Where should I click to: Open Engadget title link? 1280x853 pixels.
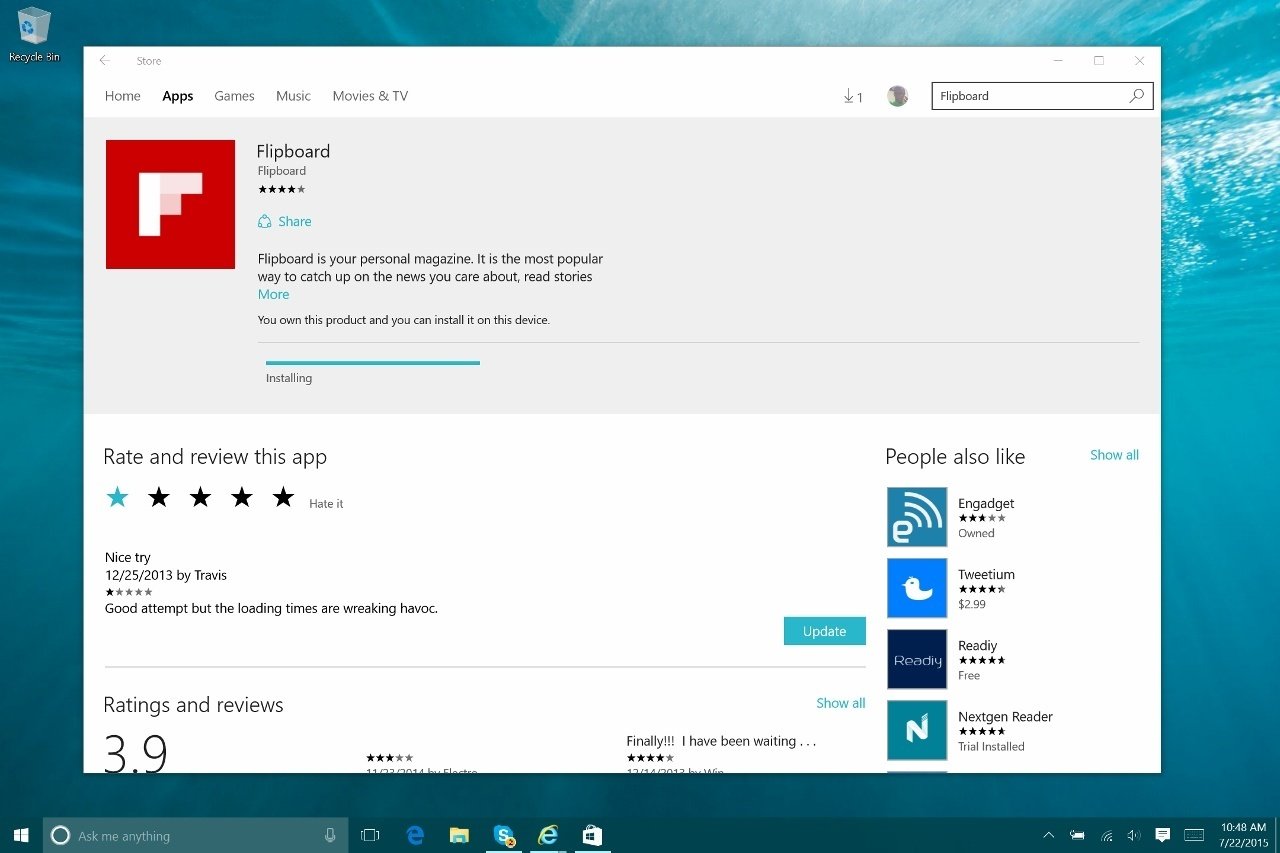pos(986,503)
